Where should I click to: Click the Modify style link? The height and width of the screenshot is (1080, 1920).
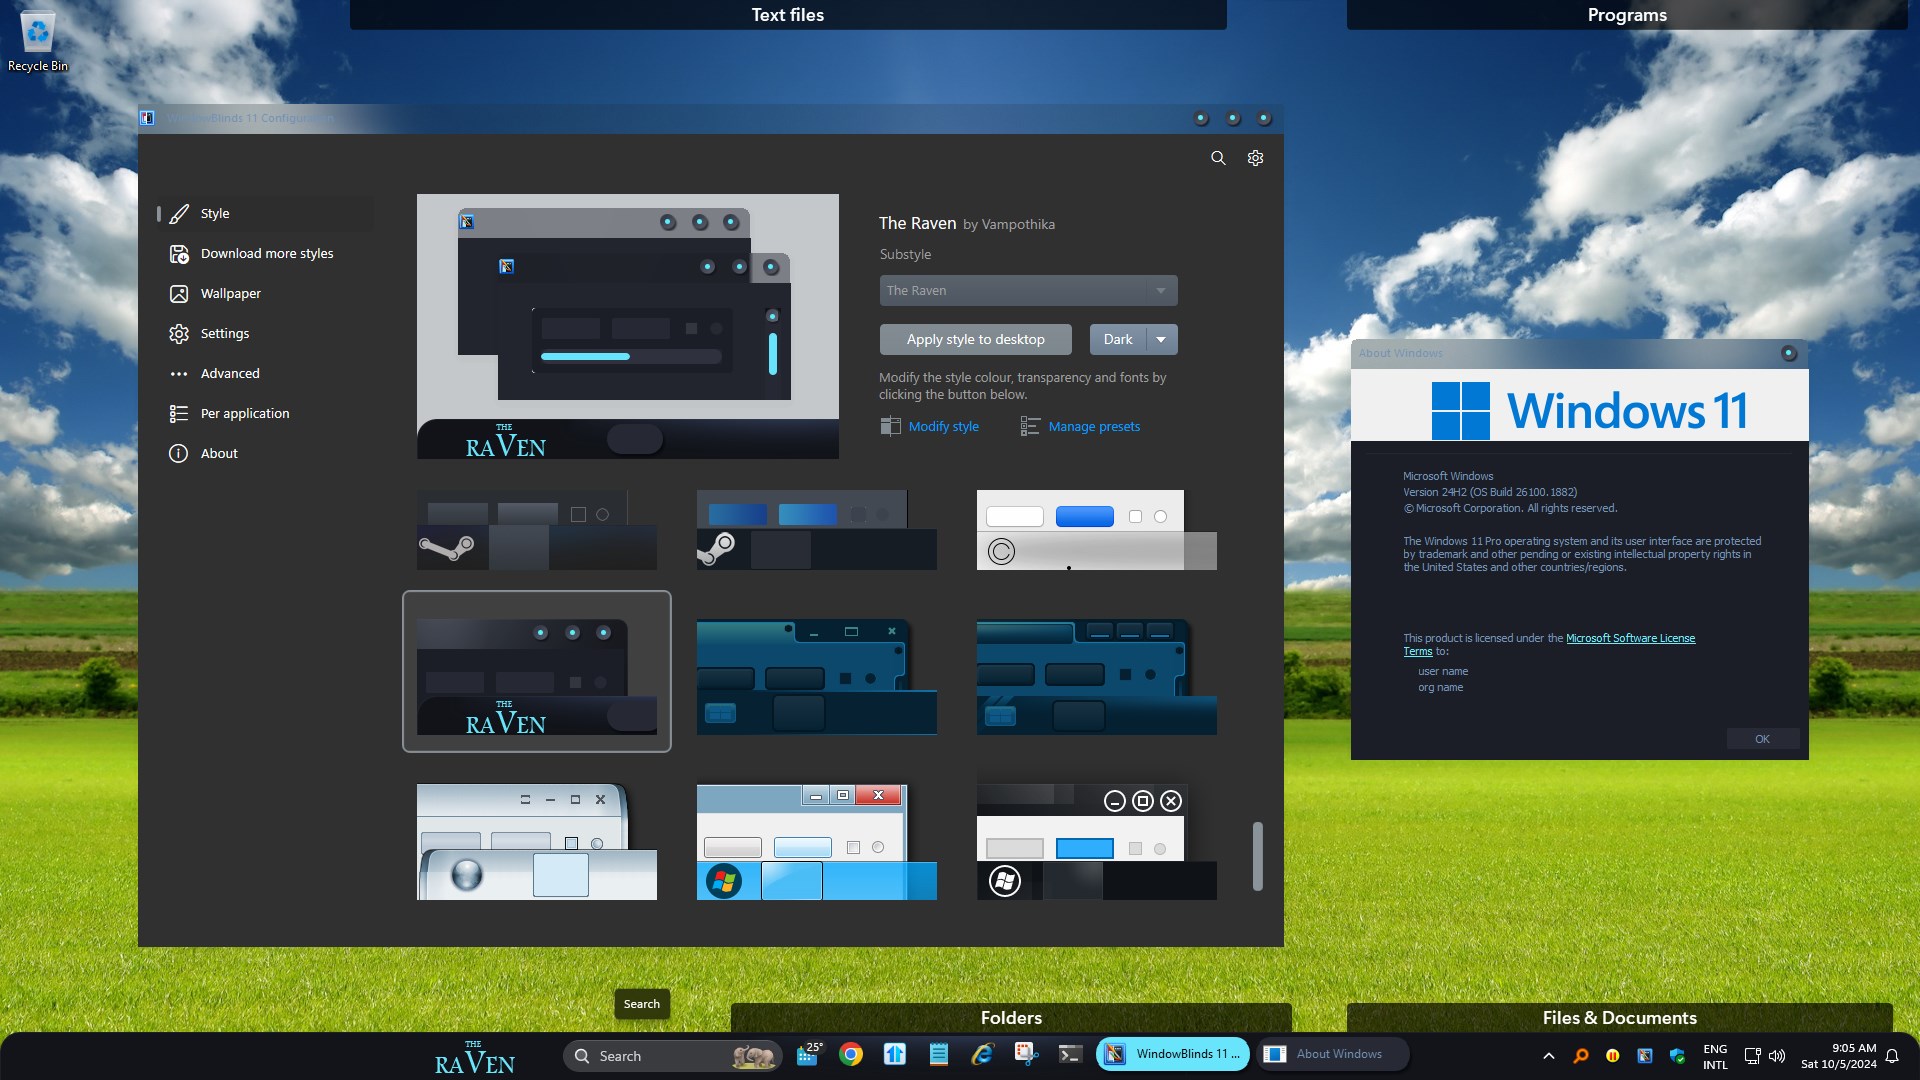point(943,426)
